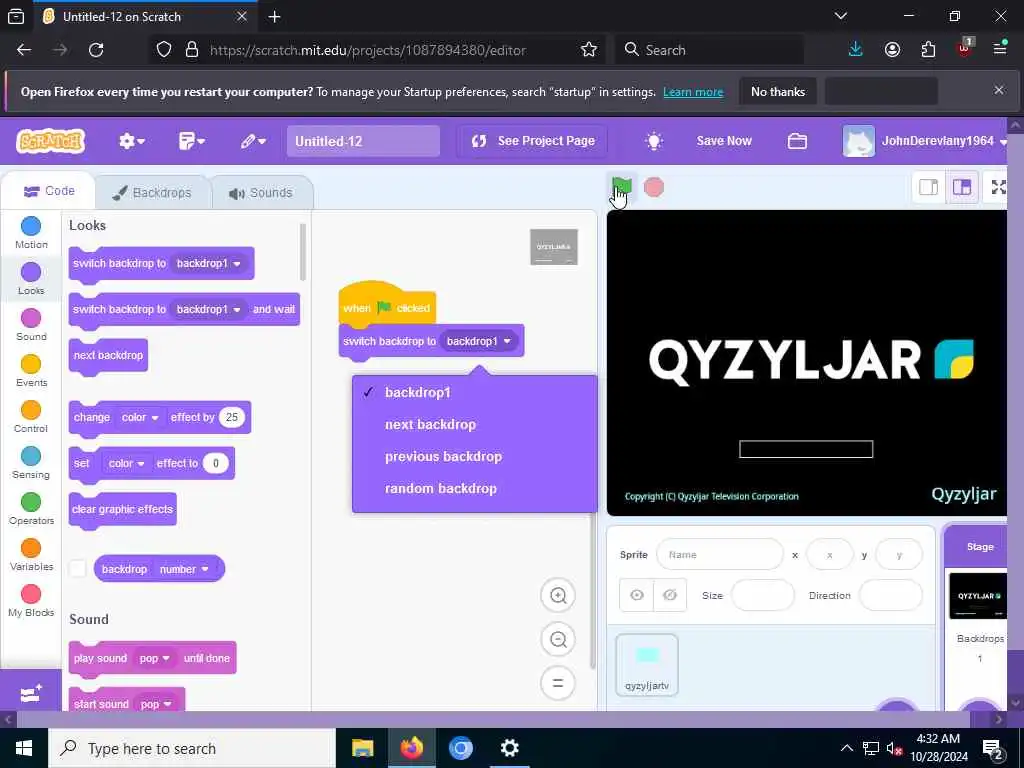1024x768 pixels.
Task: Hide sprite using crossed-eye icon
Action: click(x=669, y=595)
